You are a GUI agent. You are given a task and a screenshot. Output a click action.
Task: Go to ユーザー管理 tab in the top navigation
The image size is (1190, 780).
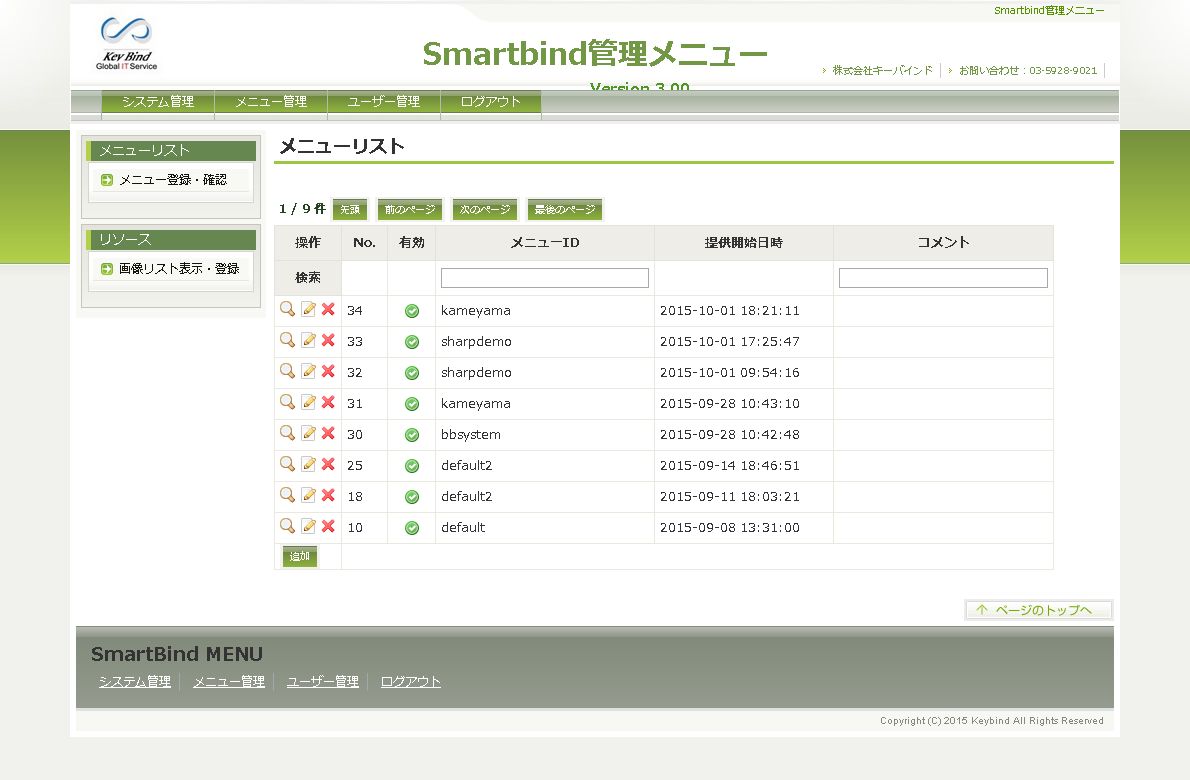pyautogui.click(x=384, y=102)
